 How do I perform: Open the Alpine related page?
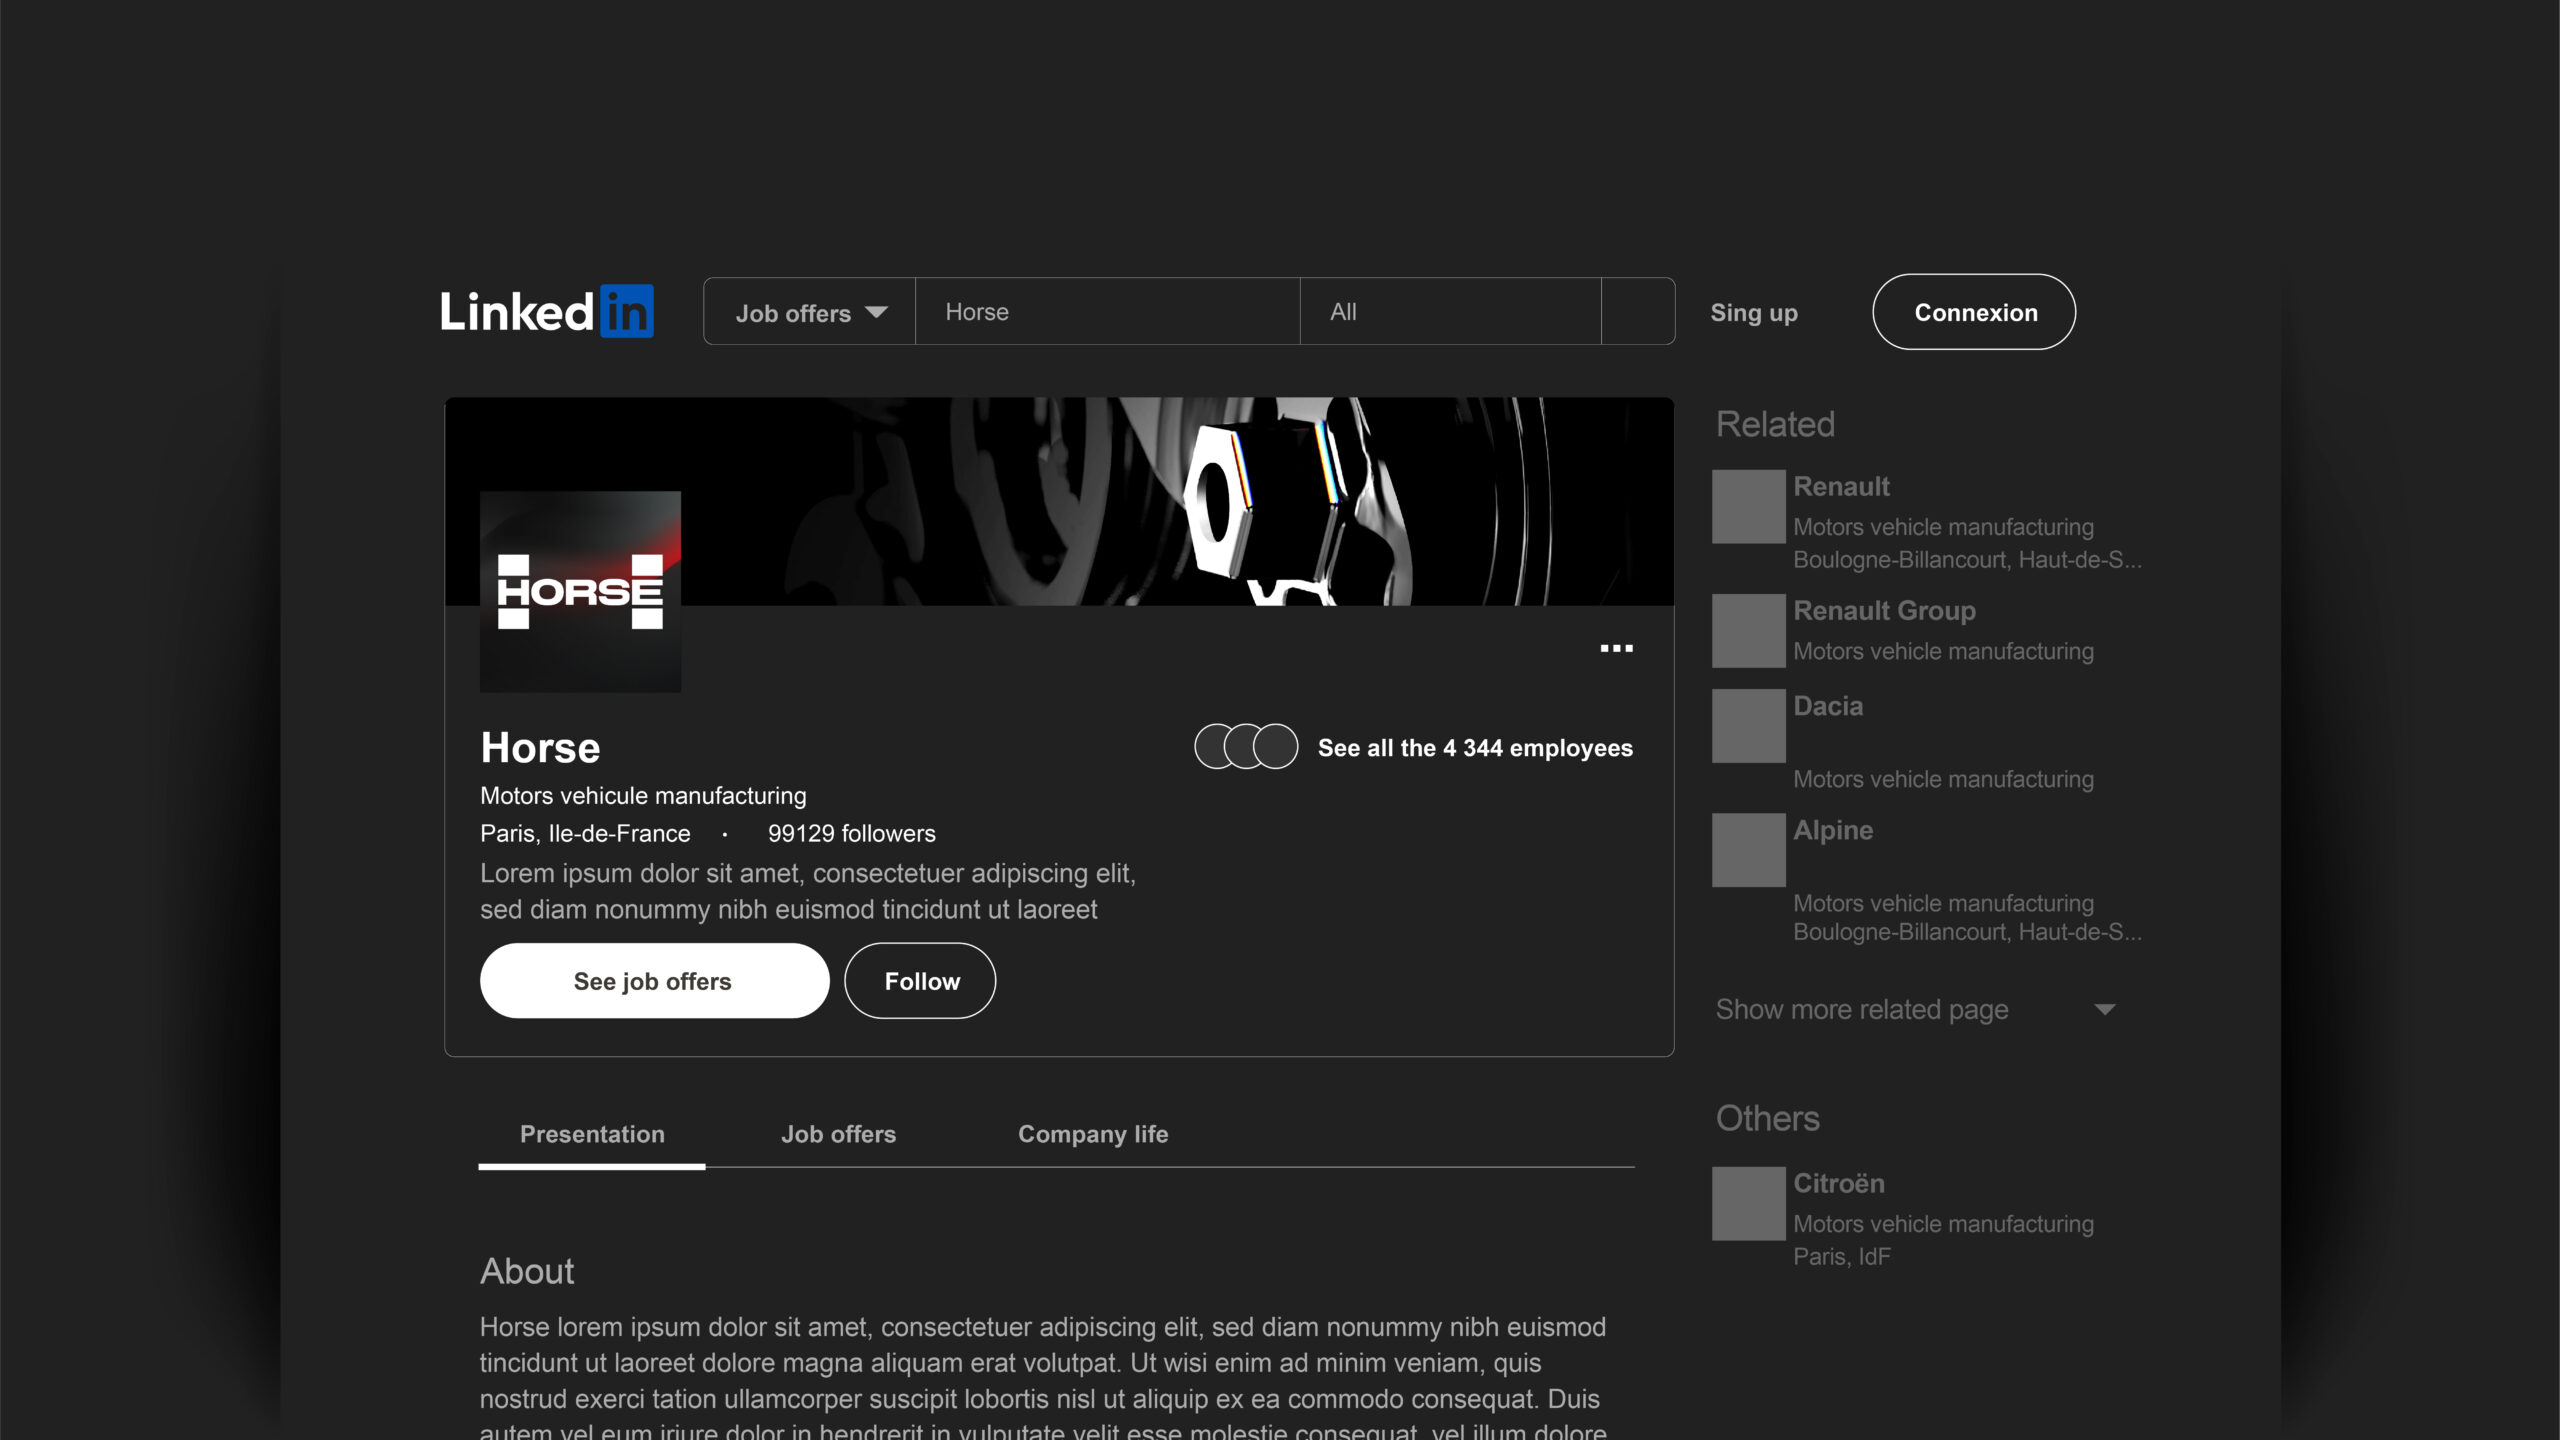point(1833,830)
